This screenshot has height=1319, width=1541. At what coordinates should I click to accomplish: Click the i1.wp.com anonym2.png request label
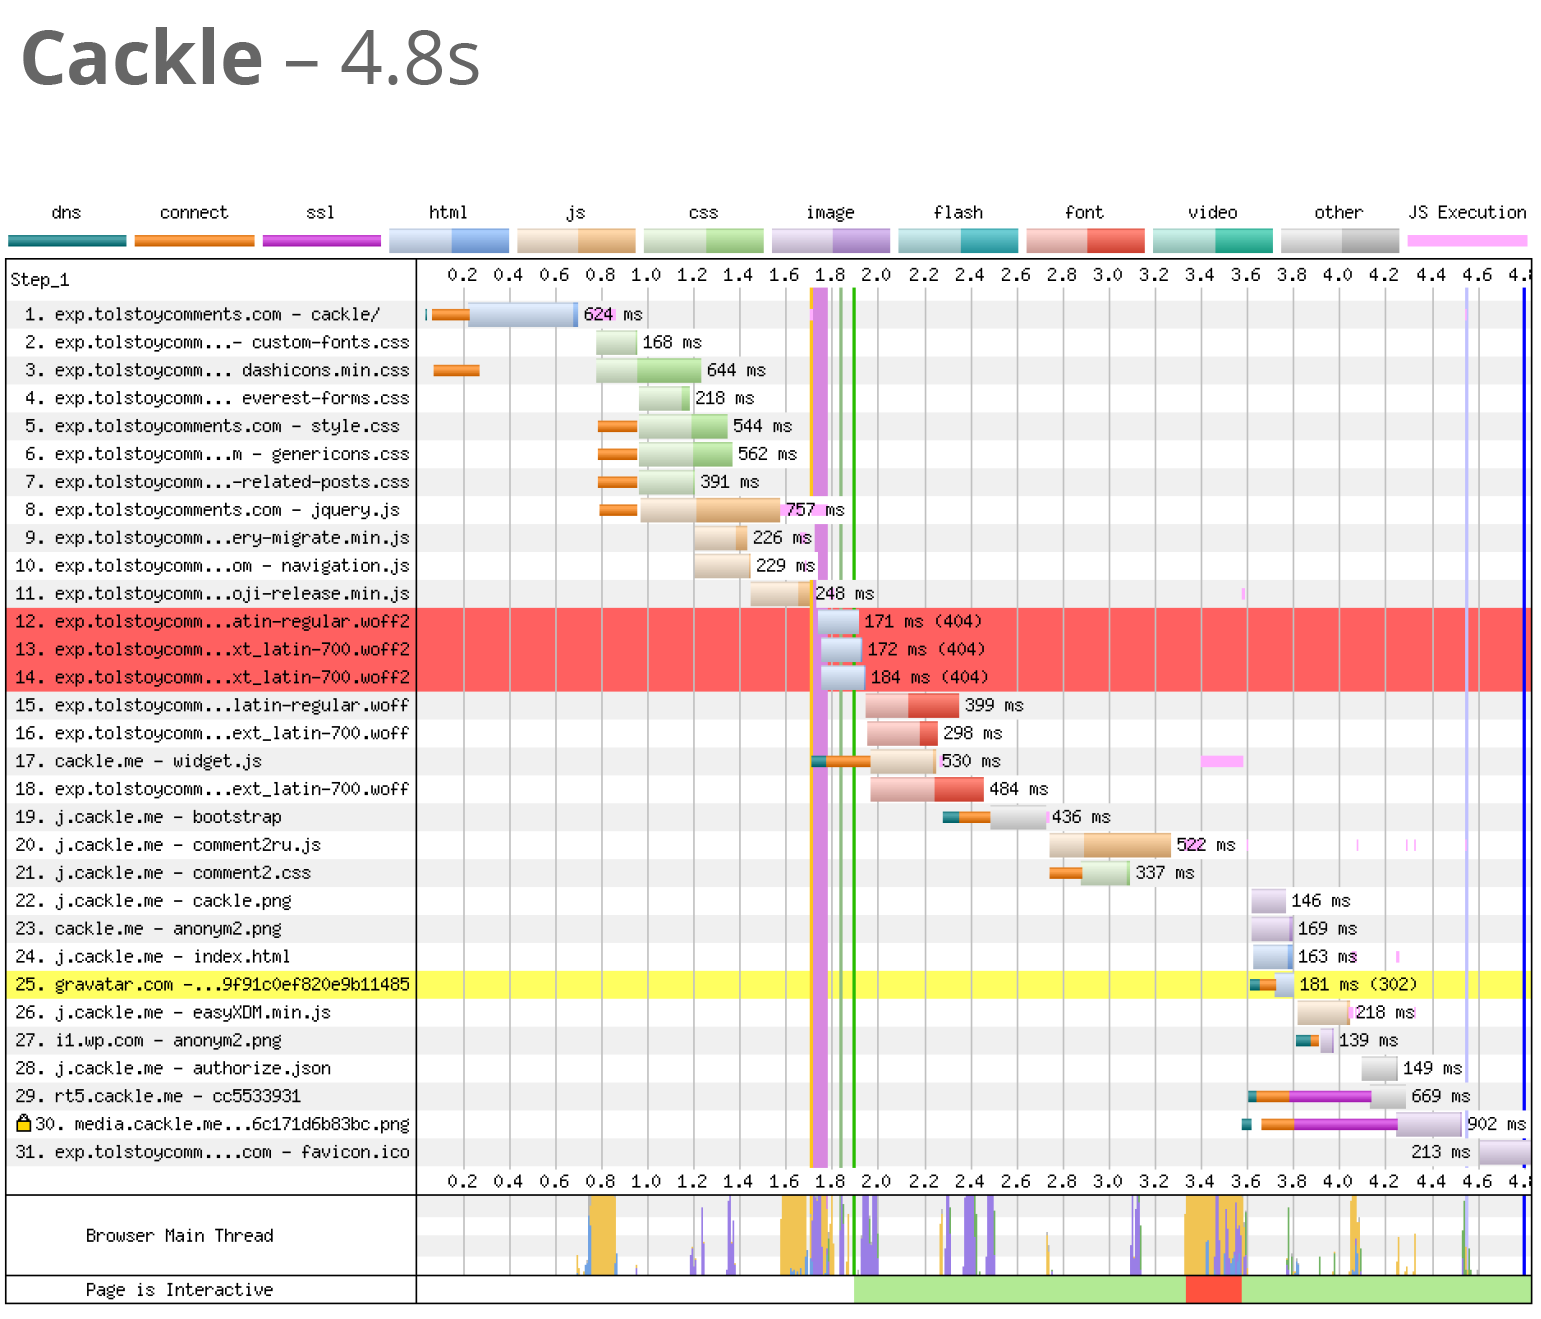148,1042
